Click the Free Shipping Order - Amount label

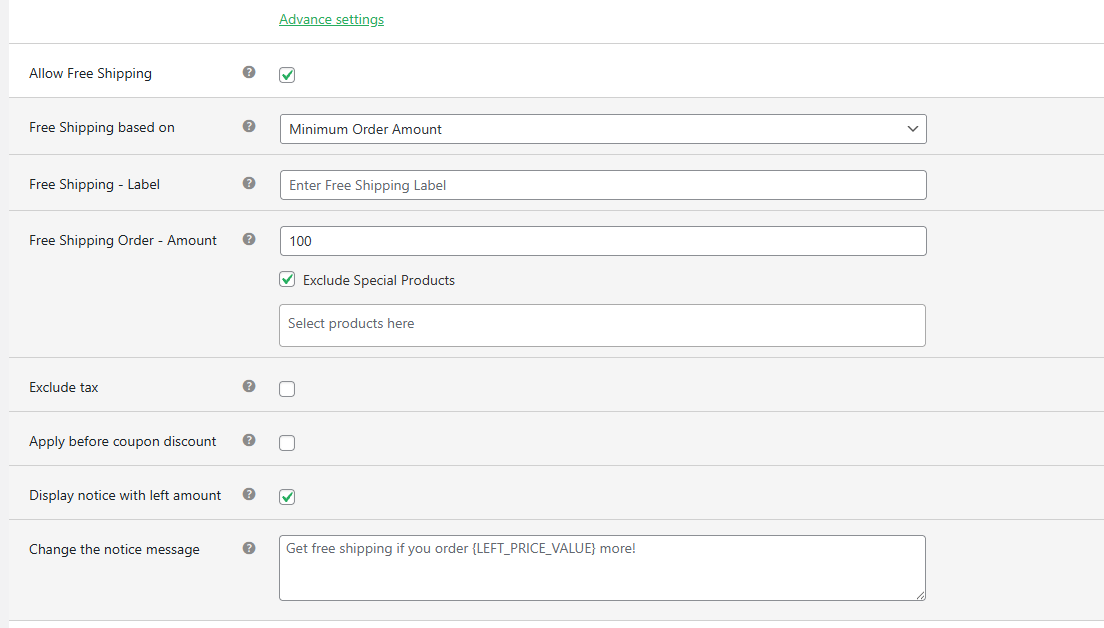pos(123,240)
